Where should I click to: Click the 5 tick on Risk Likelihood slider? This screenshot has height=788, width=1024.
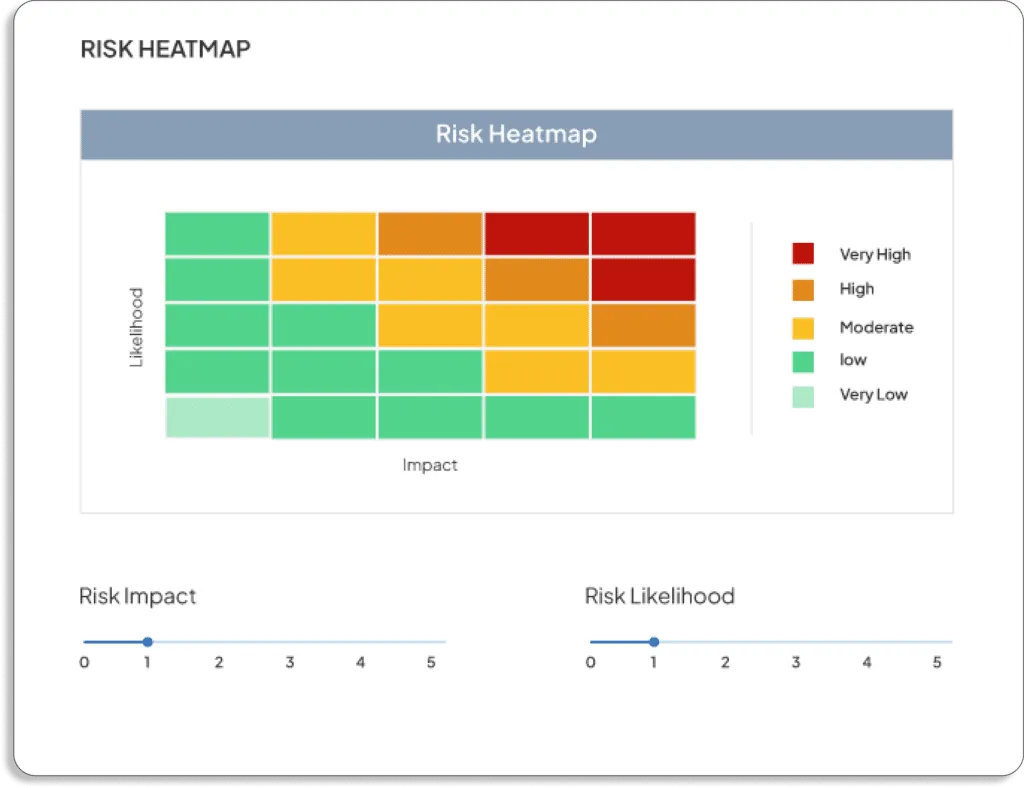(937, 662)
